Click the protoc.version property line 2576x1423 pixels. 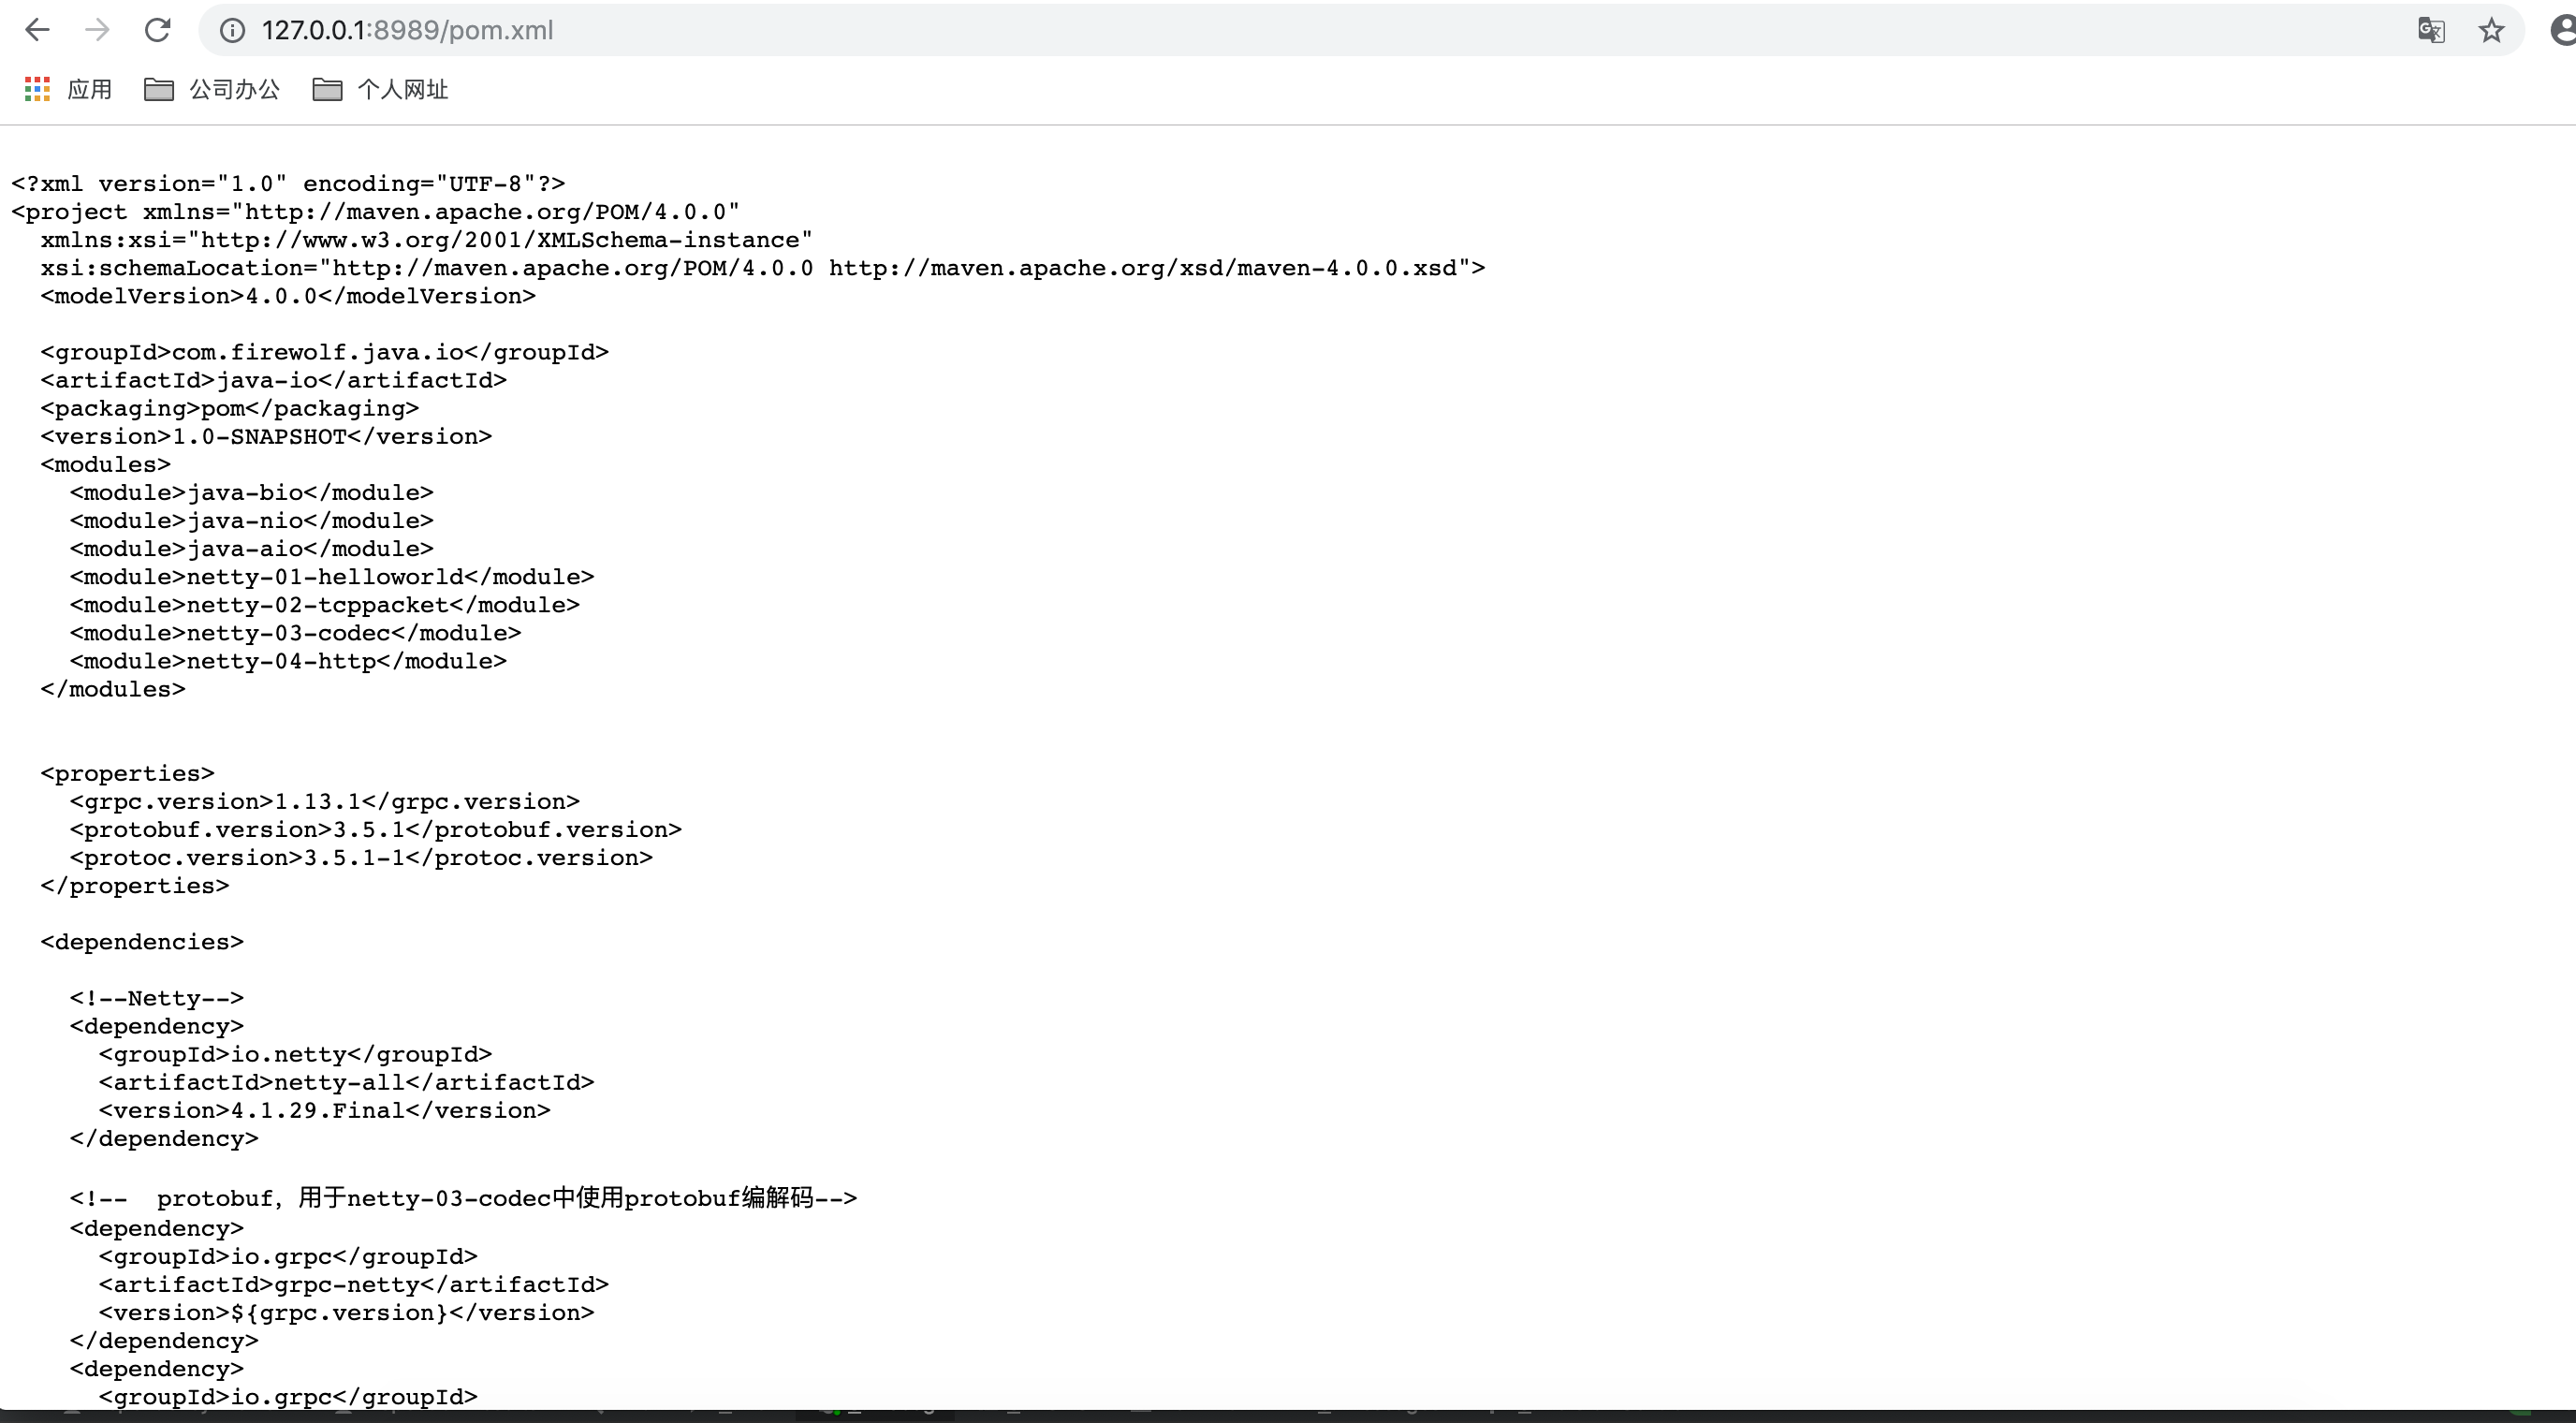(x=361, y=858)
